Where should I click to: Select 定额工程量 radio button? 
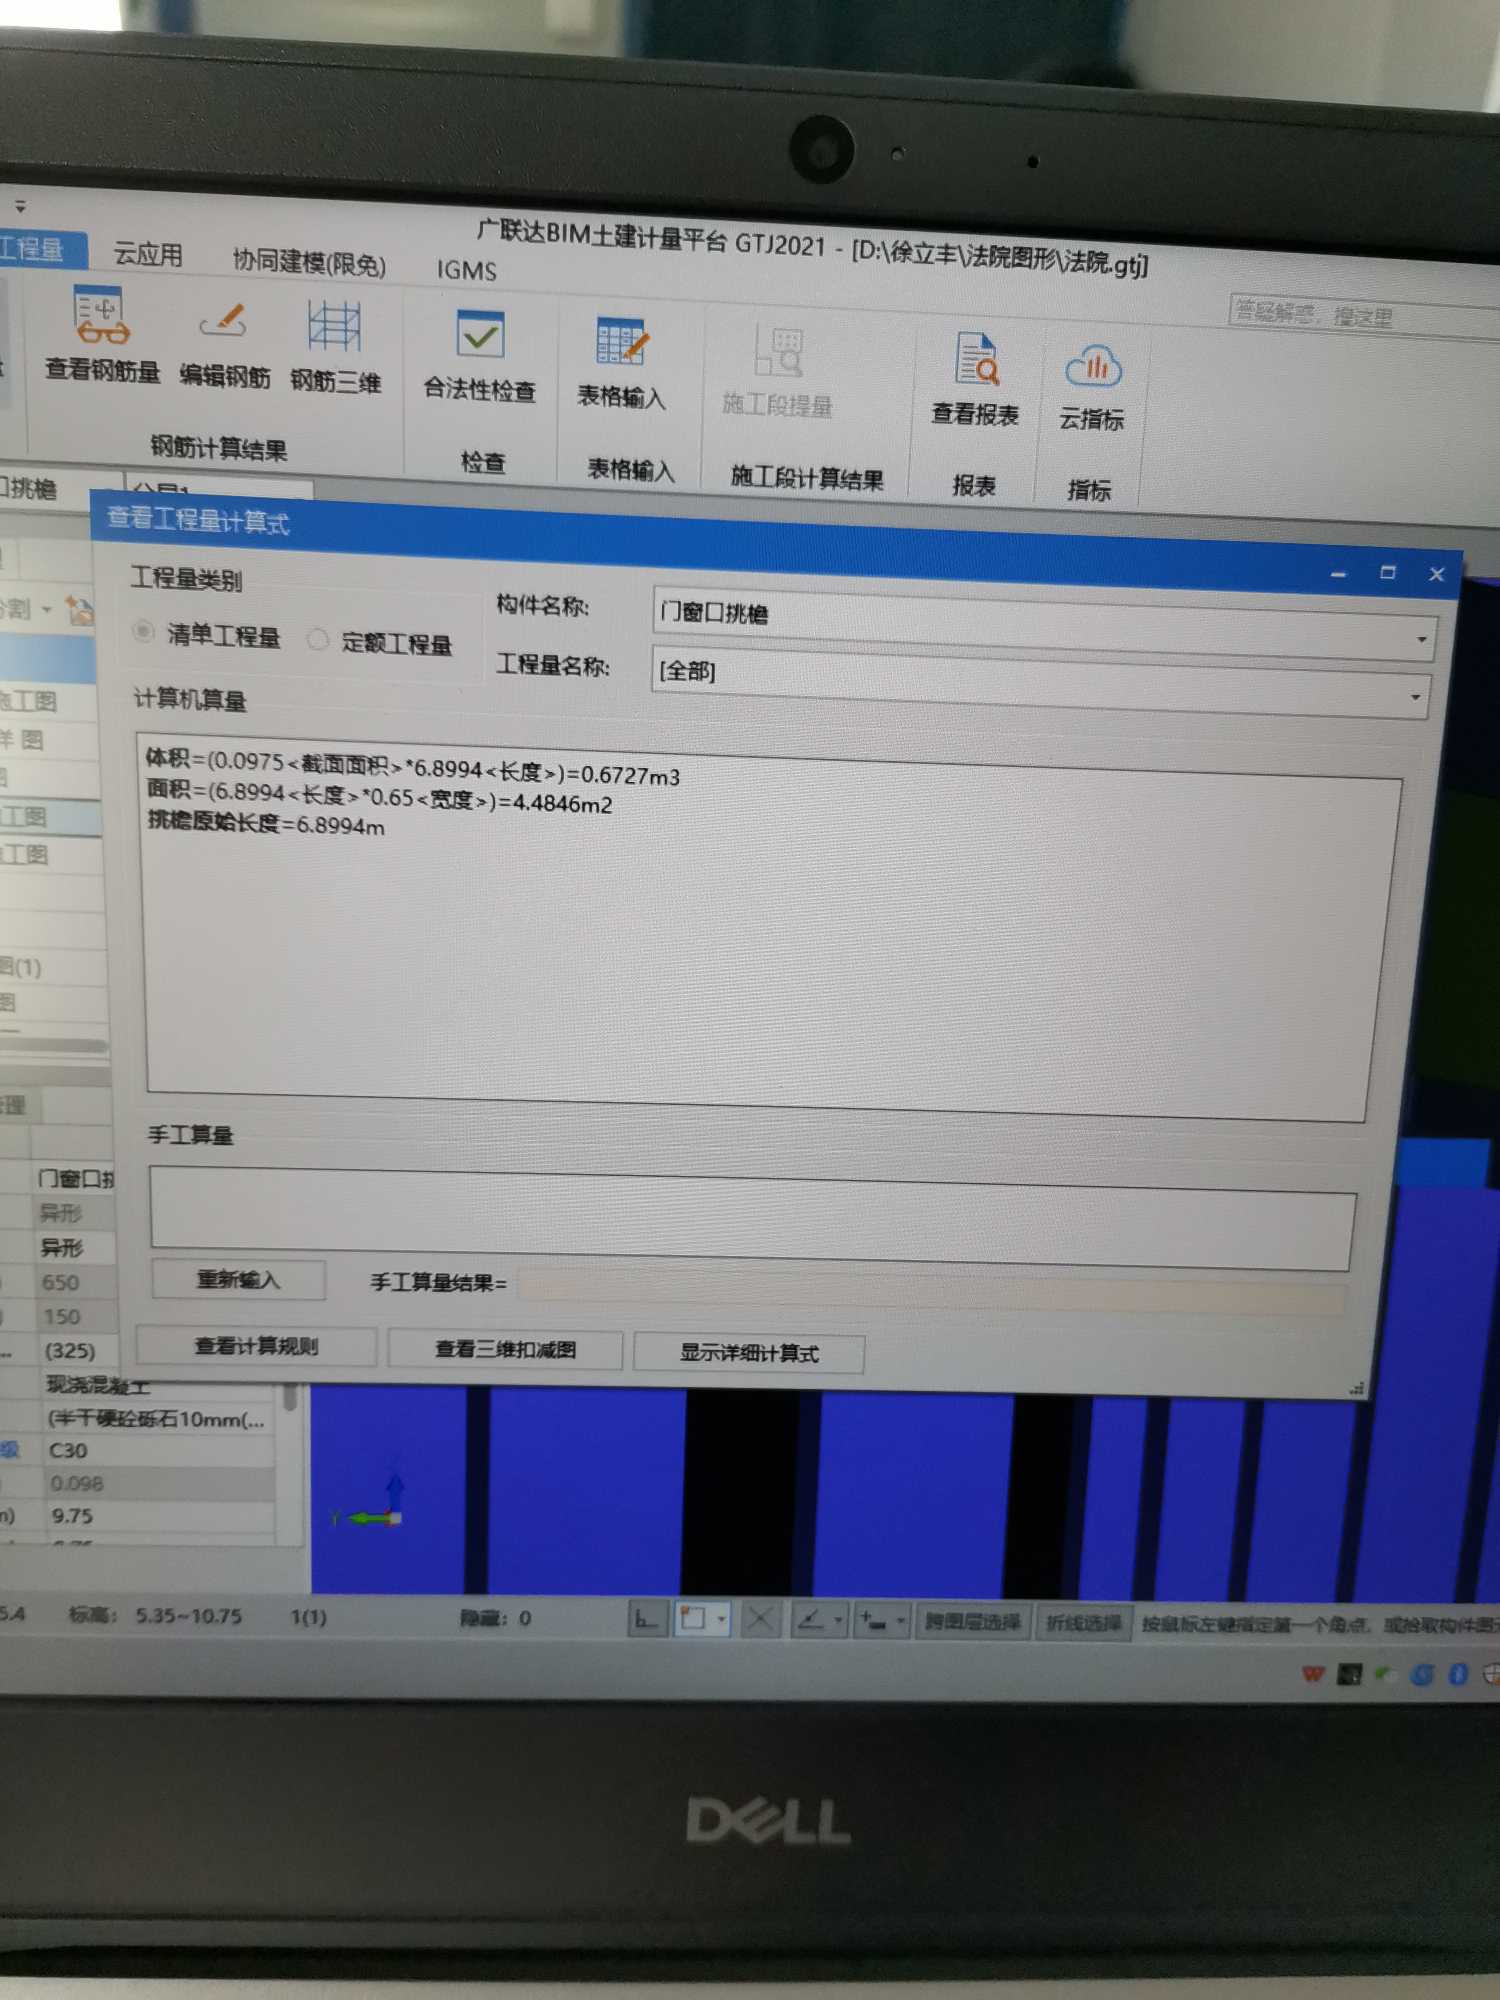(x=317, y=639)
